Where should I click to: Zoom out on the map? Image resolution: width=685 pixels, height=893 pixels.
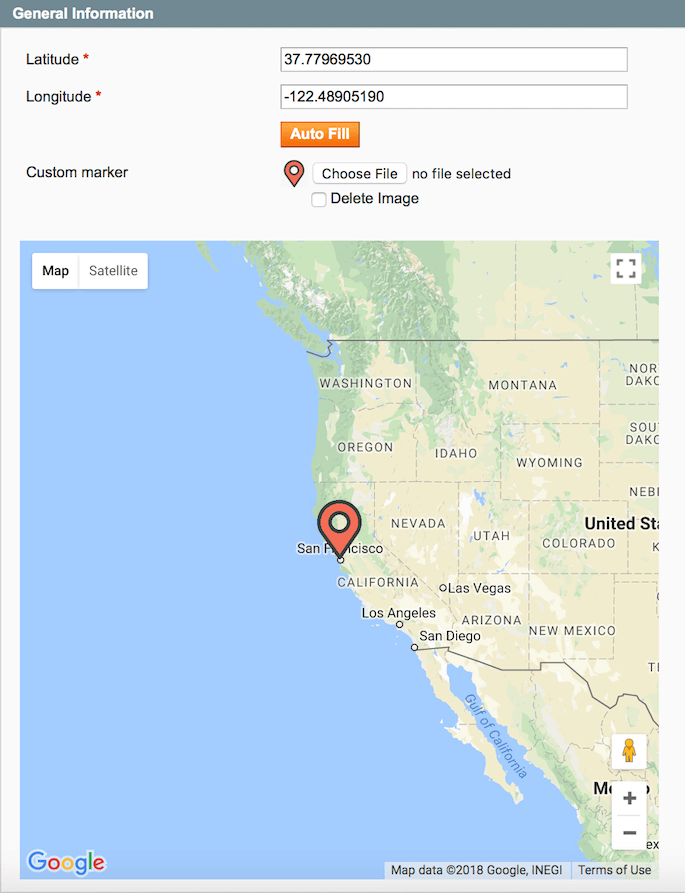coord(629,832)
